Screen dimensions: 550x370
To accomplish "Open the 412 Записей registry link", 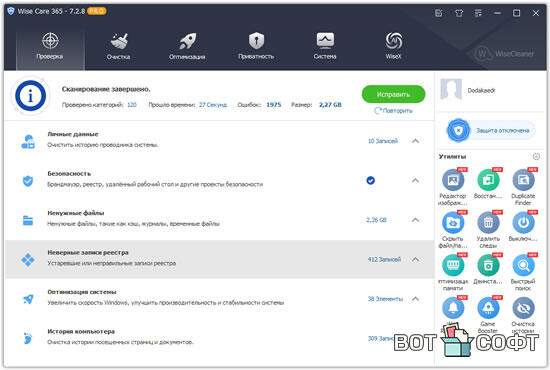I will 384,259.
